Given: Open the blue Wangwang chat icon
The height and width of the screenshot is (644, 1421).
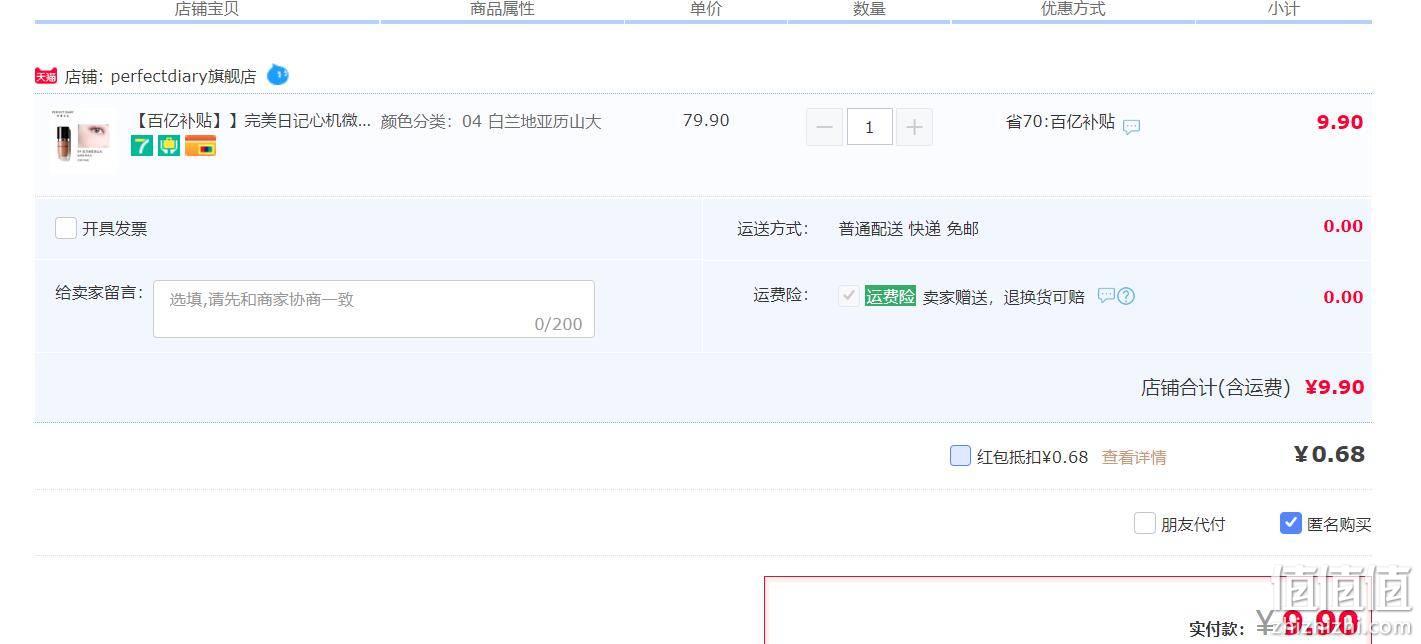Looking at the screenshot, I should [278, 75].
